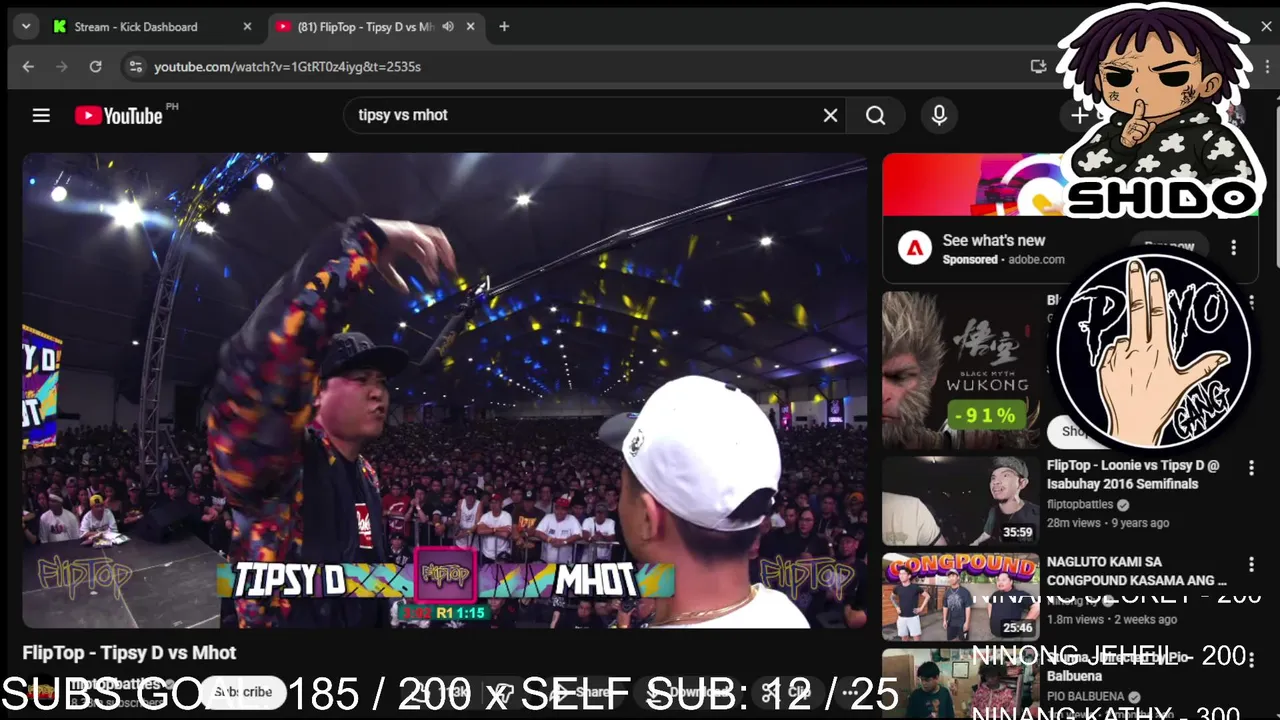Click the video player to pause playback
Image resolution: width=1280 pixels, height=720 pixels.
(x=445, y=390)
